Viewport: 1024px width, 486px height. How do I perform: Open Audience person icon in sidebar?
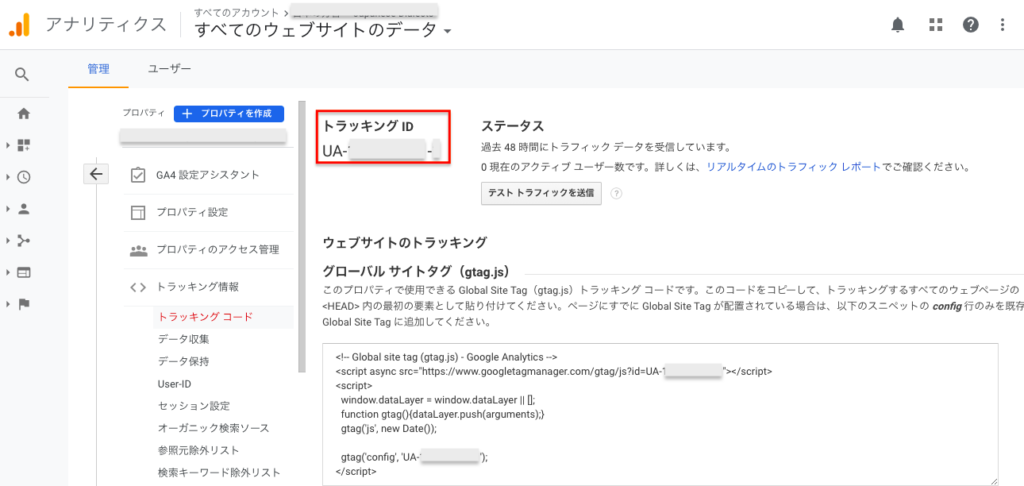24,209
